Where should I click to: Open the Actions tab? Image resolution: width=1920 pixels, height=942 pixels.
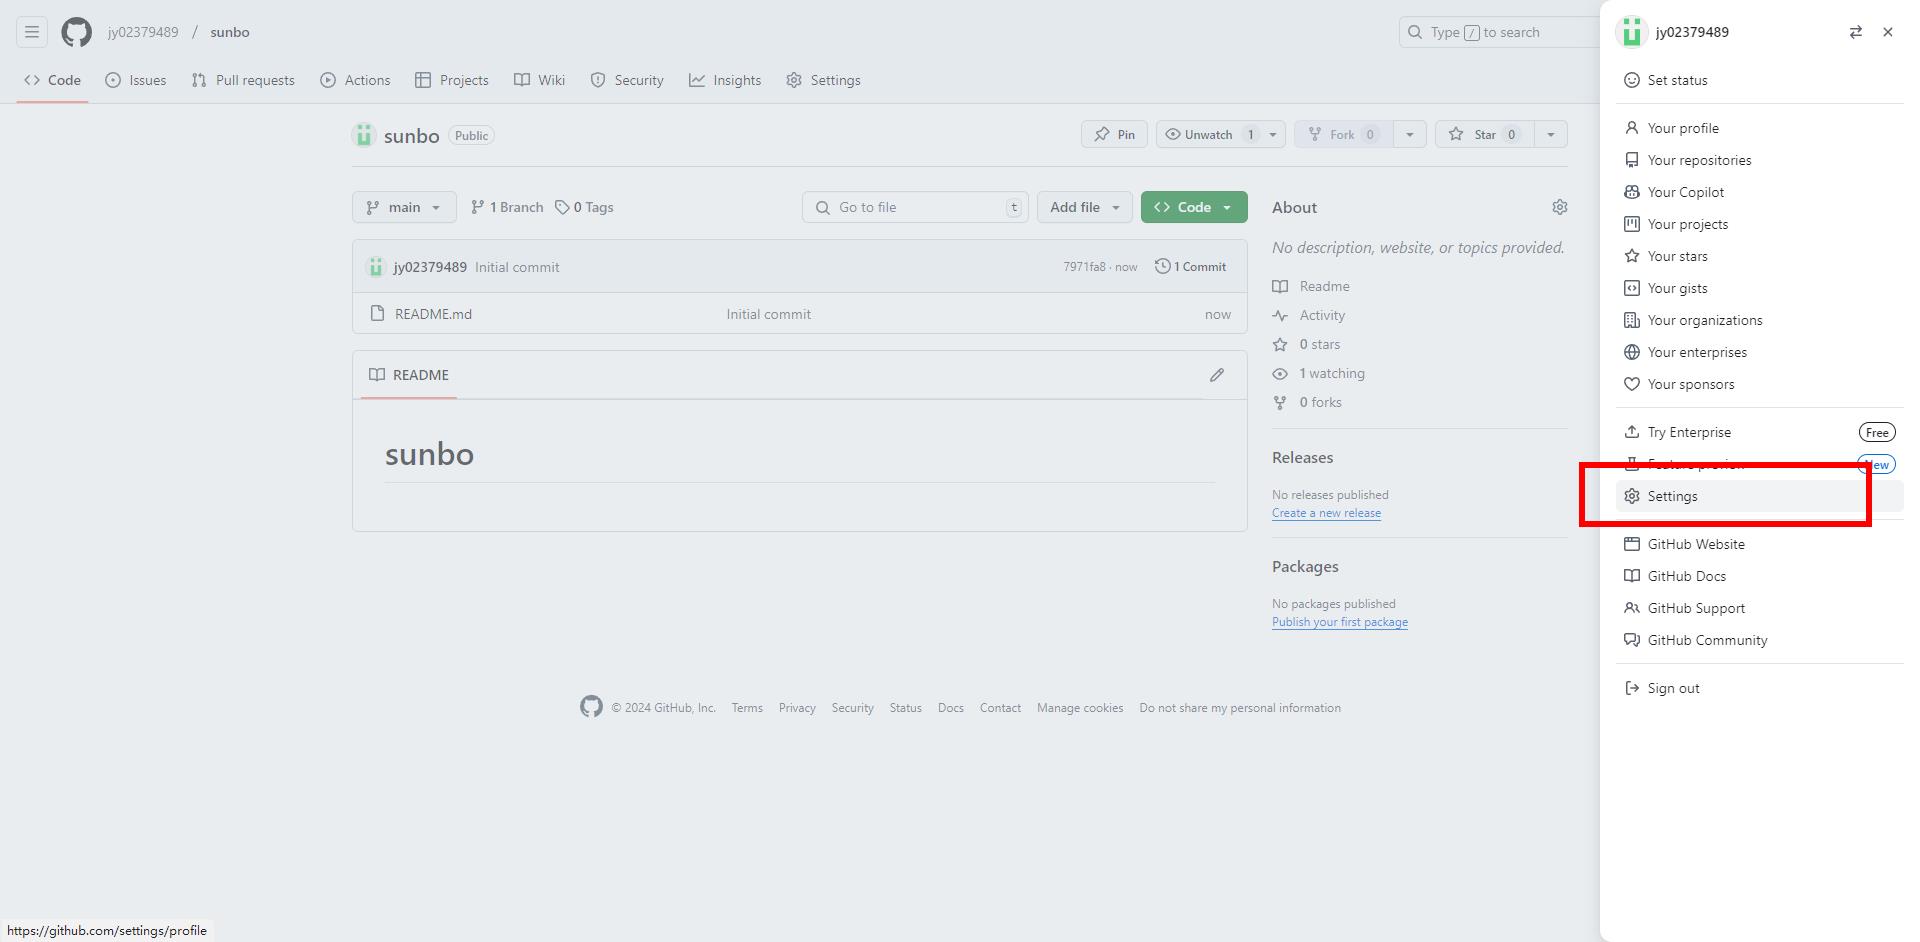tap(355, 80)
